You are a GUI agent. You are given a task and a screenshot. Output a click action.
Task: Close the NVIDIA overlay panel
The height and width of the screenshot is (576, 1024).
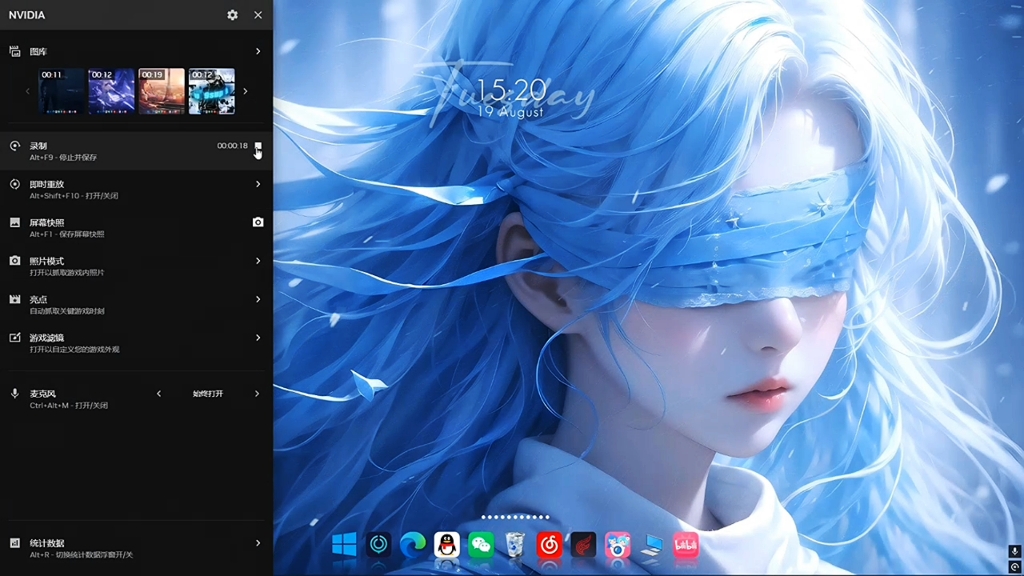point(258,15)
